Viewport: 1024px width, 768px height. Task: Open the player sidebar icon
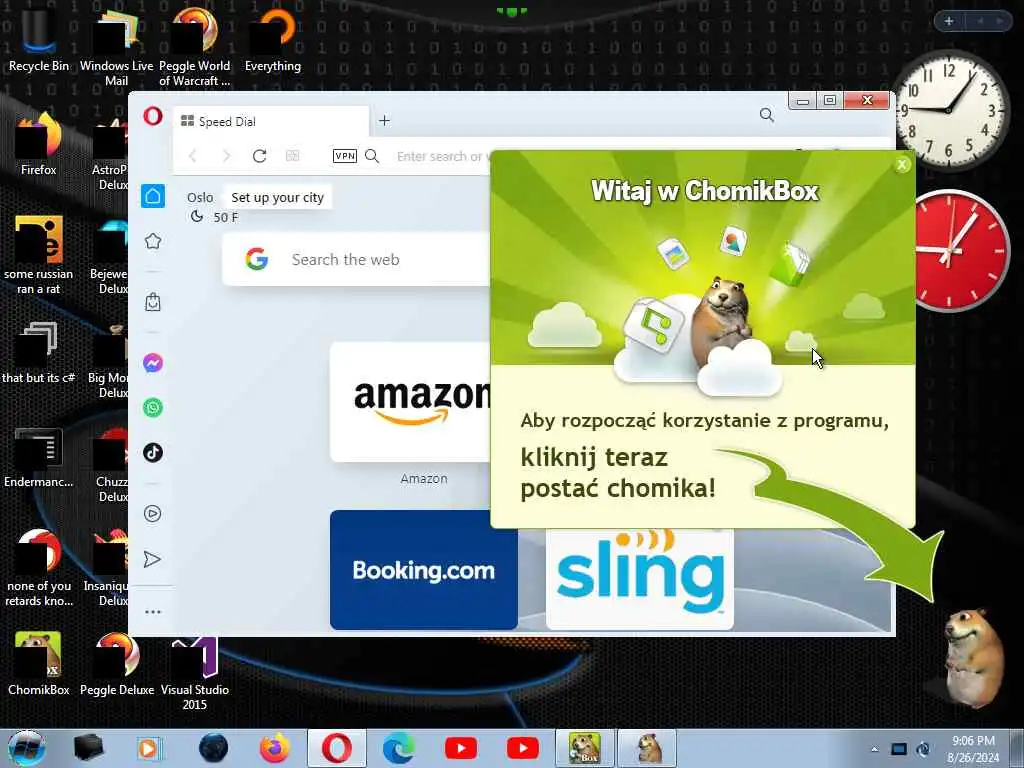(152, 513)
